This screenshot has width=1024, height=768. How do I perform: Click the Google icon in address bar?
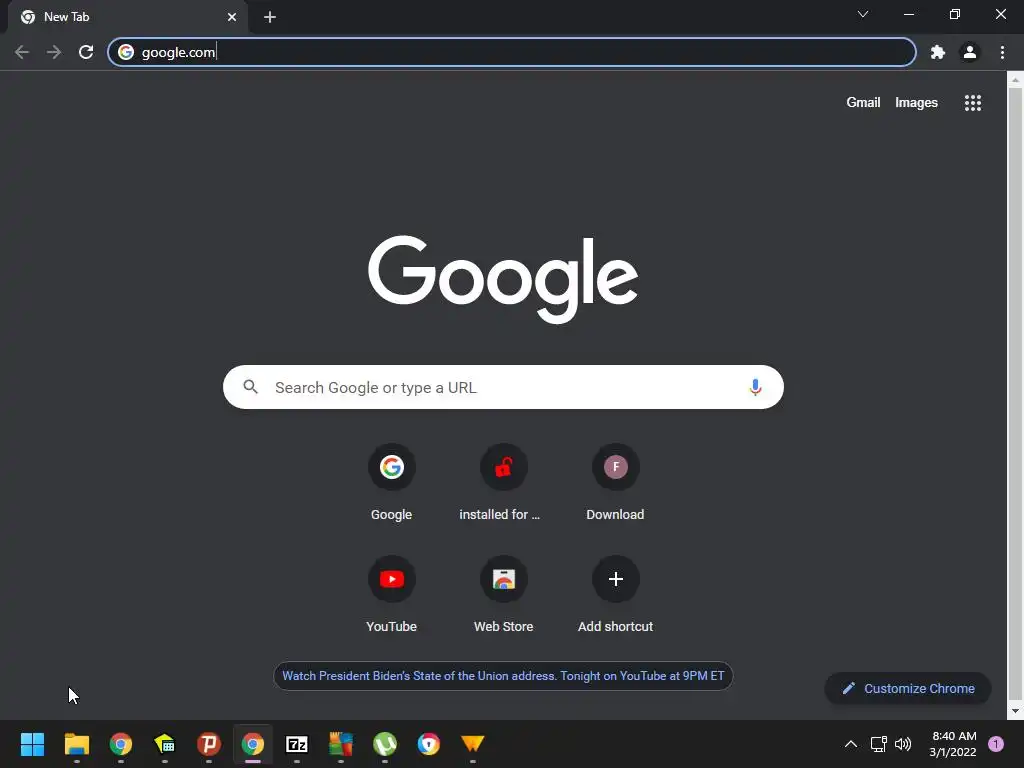coord(126,52)
